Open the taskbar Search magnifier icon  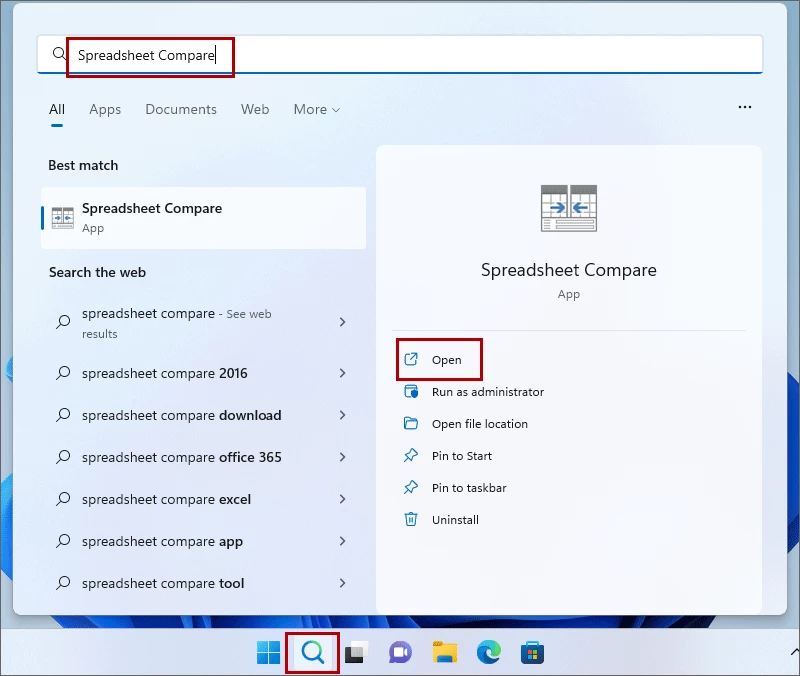[x=312, y=652]
